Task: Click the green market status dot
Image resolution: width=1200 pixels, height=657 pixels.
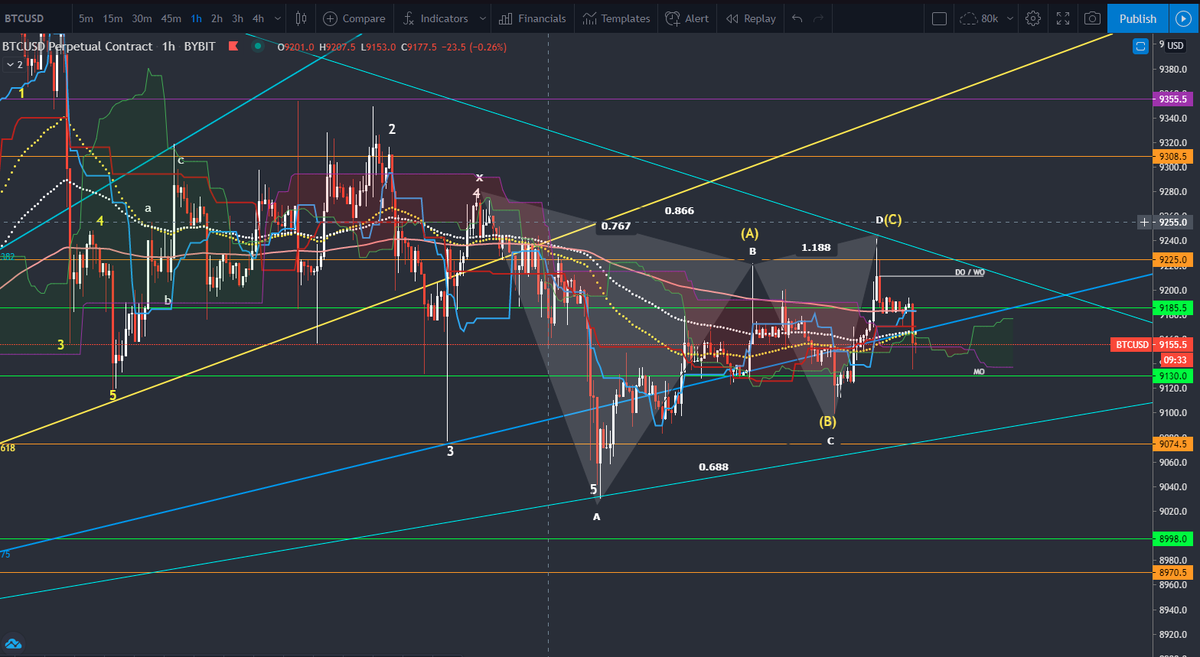Action: coord(258,46)
